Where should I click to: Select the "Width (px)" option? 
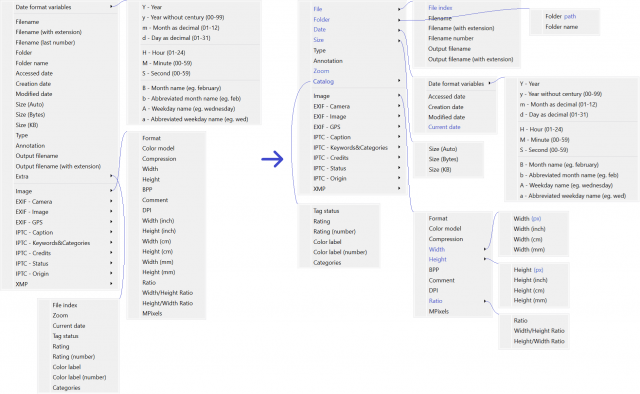tap(527, 219)
